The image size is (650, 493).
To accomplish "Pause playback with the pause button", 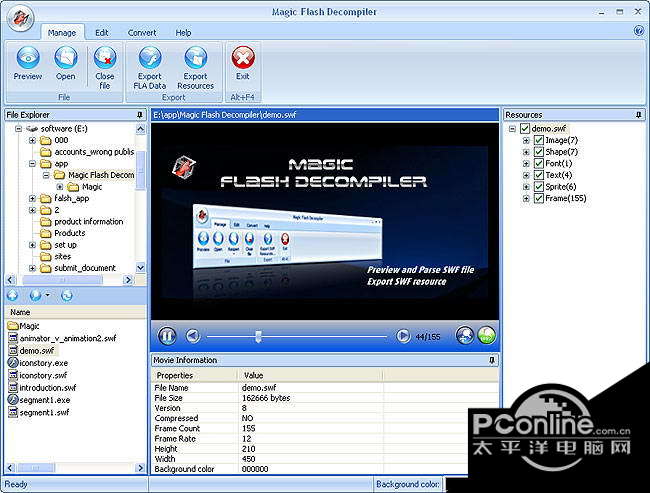I will pos(167,336).
